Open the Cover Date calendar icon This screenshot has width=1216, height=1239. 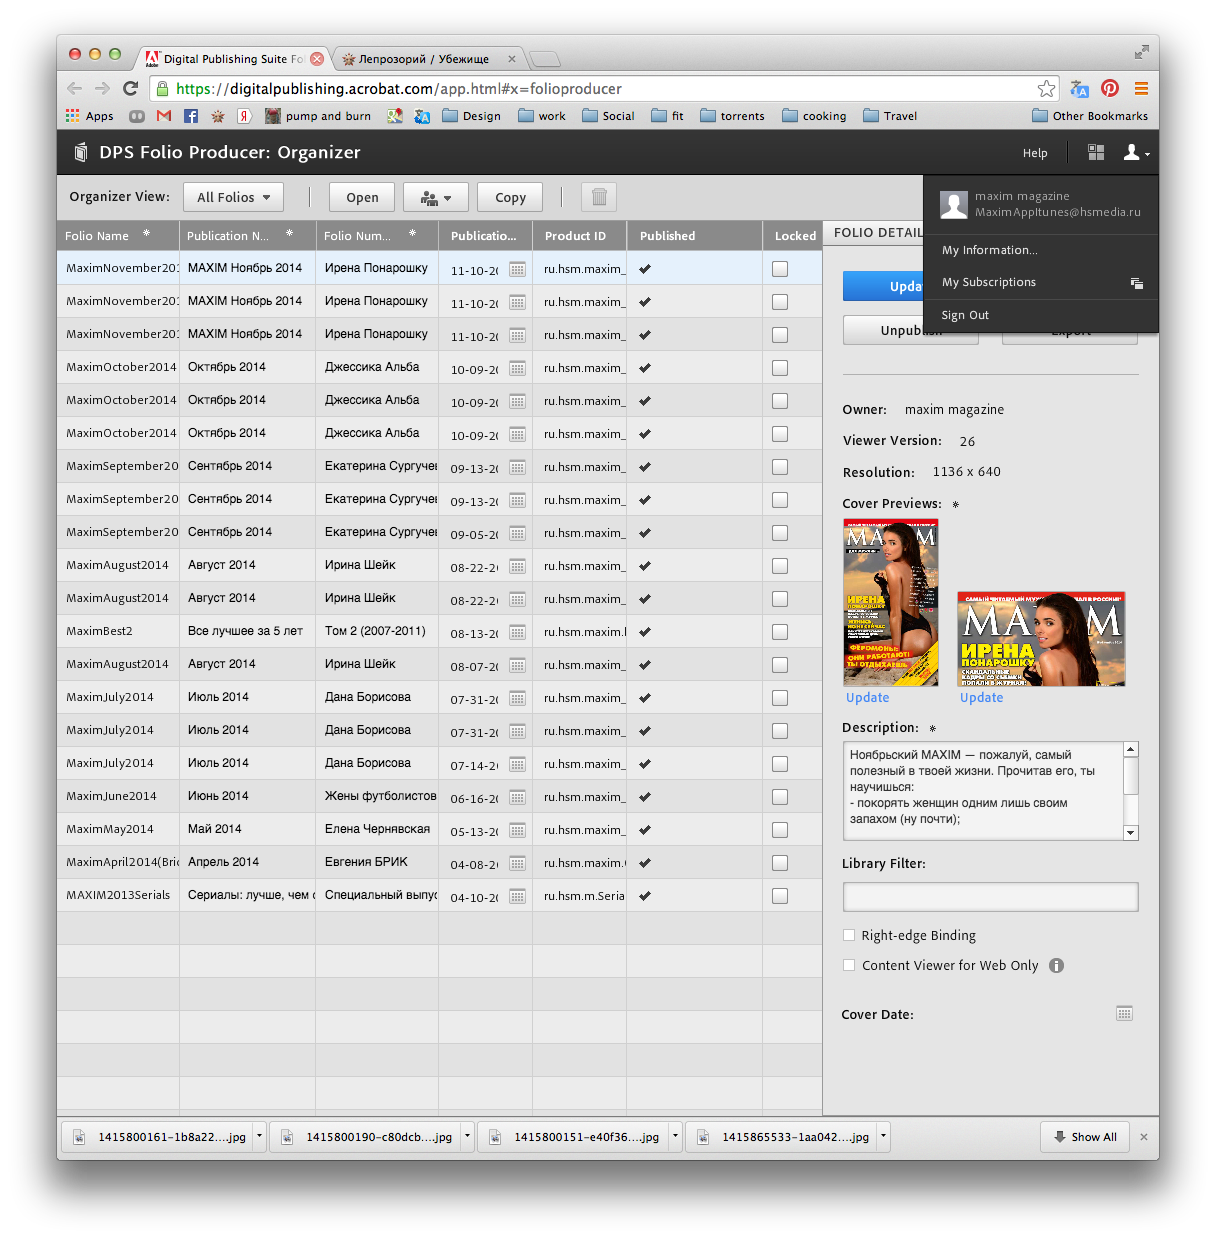[x=1124, y=1013]
